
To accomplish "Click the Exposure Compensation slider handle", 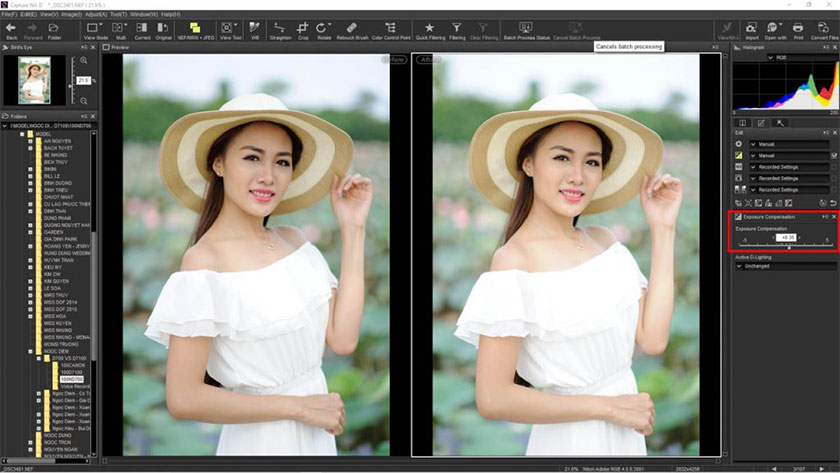I will tap(789, 246).
